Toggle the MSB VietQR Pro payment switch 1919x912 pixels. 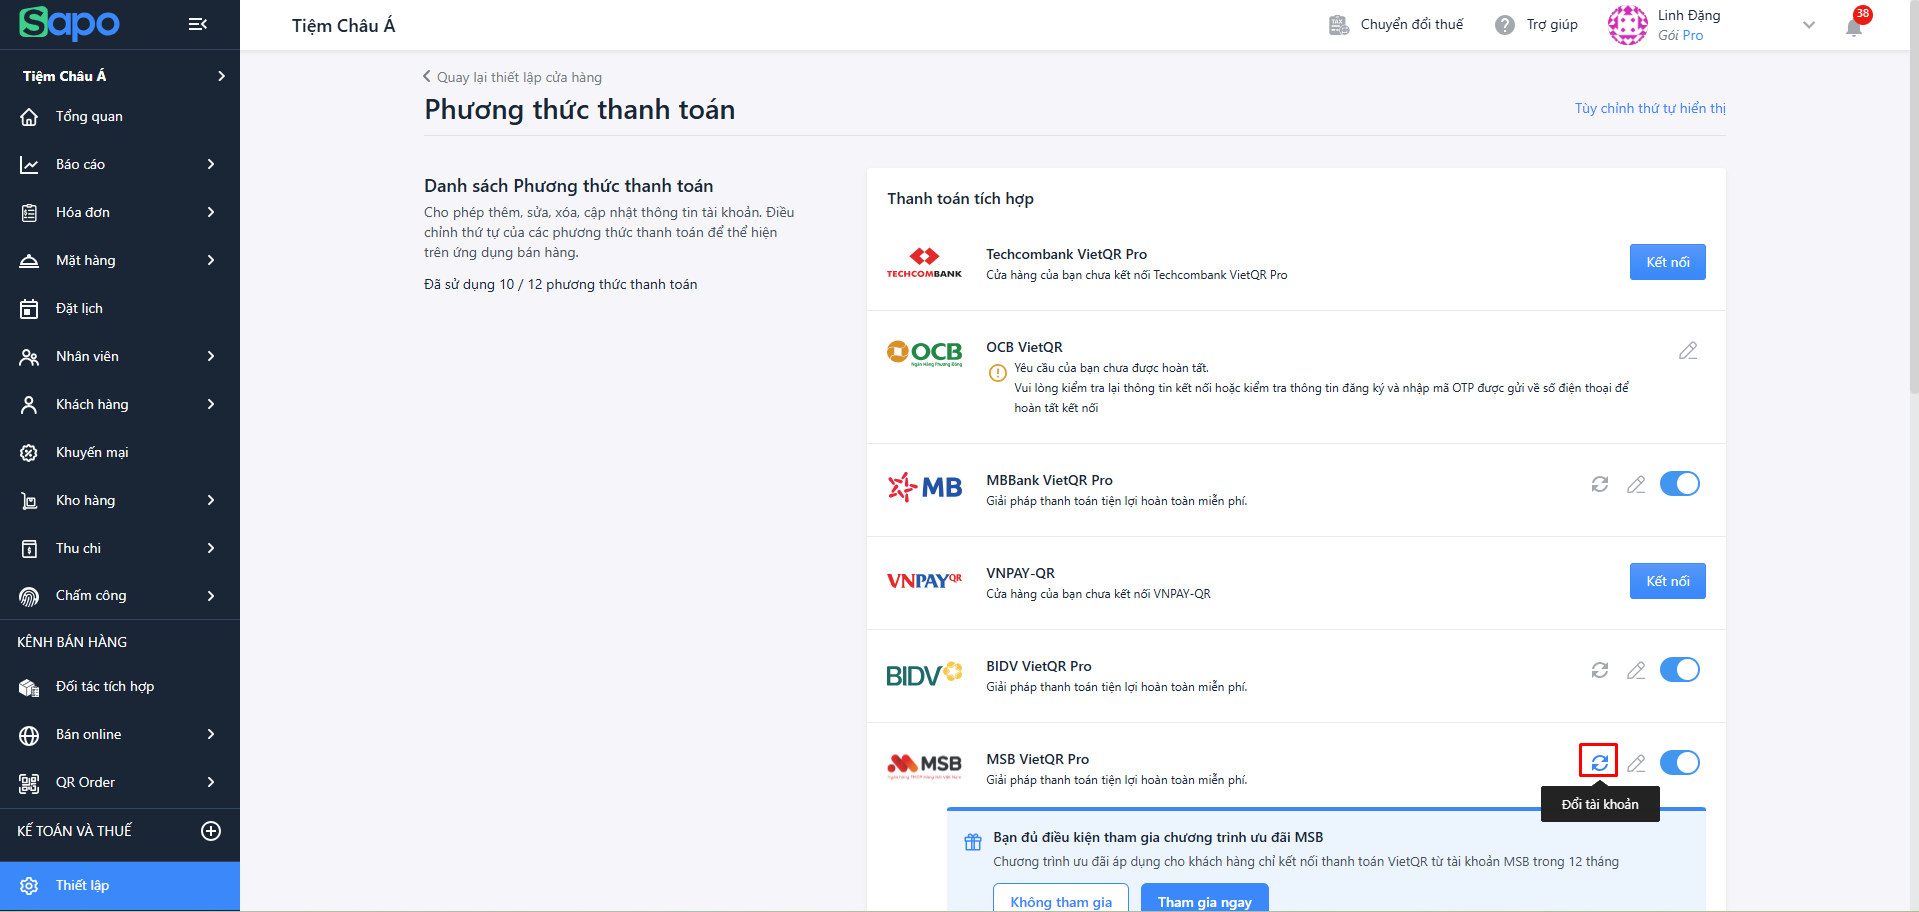coord(1679,763)
